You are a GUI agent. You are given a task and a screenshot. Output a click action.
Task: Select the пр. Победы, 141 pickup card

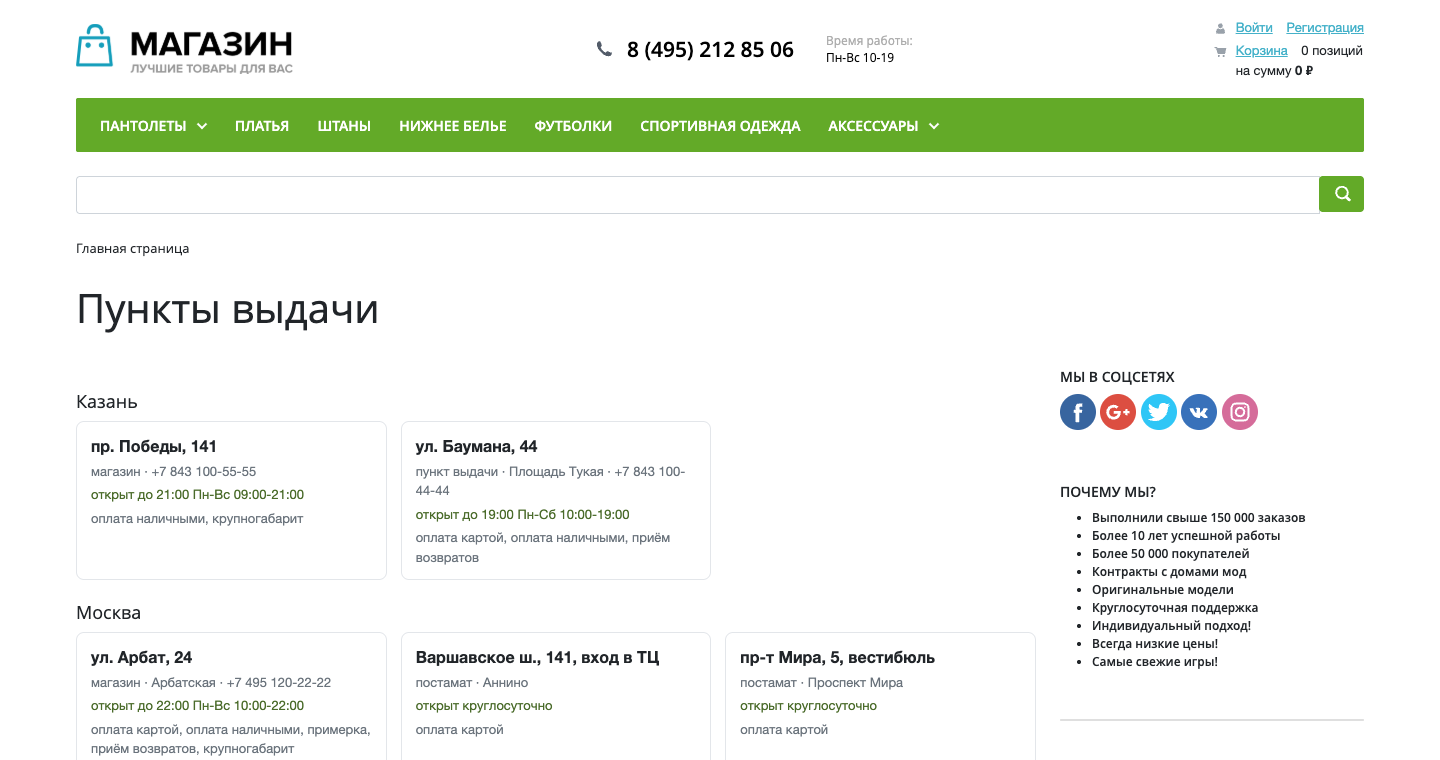(x=231, y=500)
